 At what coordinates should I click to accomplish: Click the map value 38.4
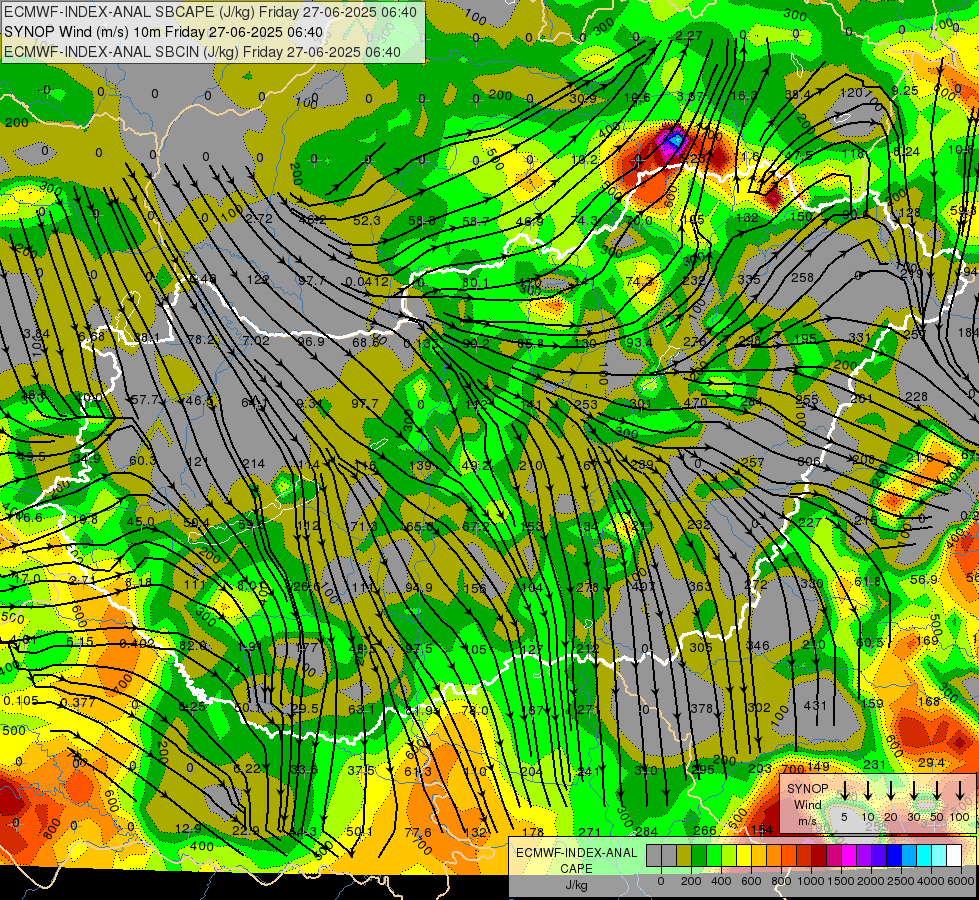tap(797, 94)
